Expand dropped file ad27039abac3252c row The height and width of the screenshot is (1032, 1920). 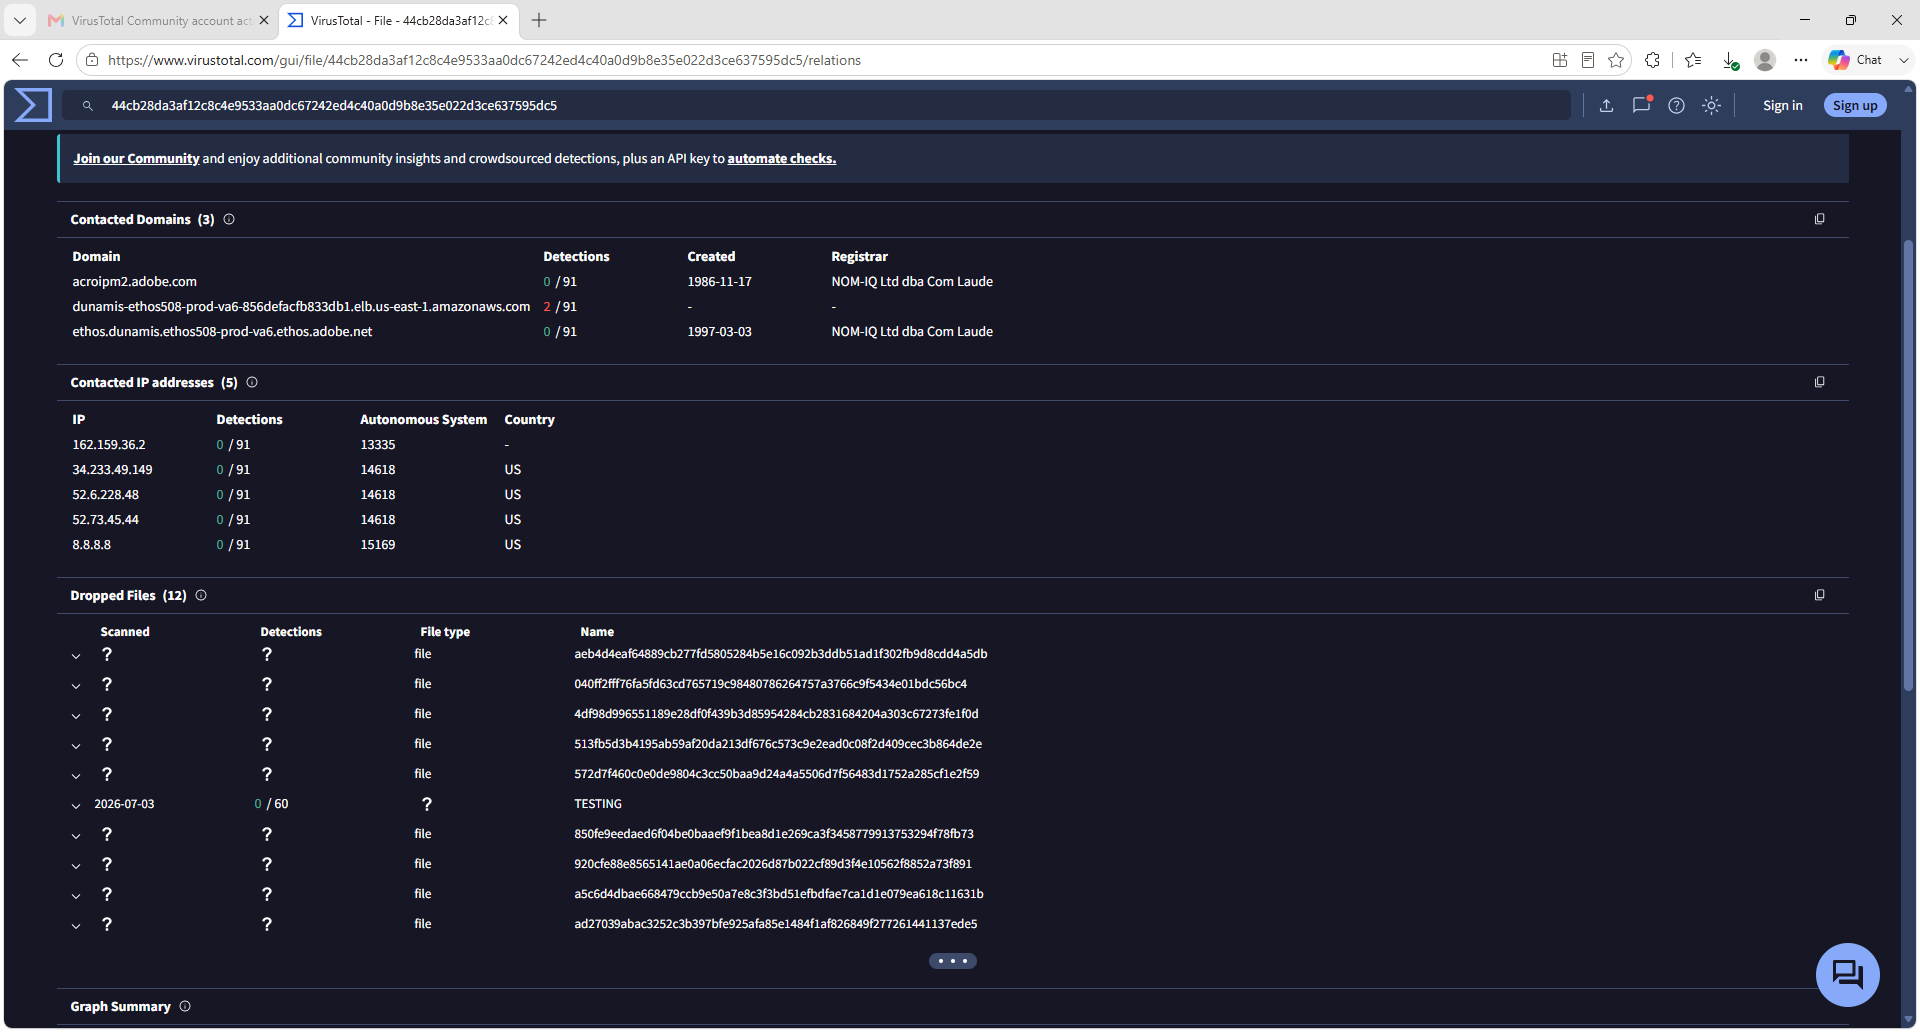pyautogui.click(x=76, y=926)
